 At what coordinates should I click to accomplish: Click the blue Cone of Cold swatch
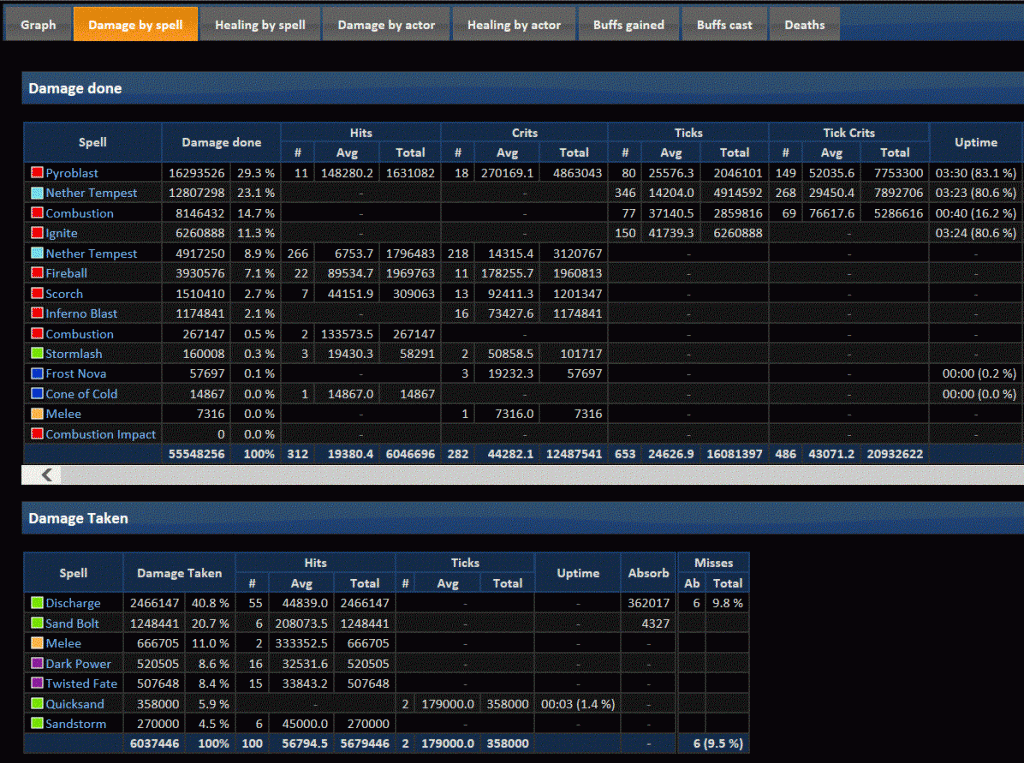coord(37,394)
